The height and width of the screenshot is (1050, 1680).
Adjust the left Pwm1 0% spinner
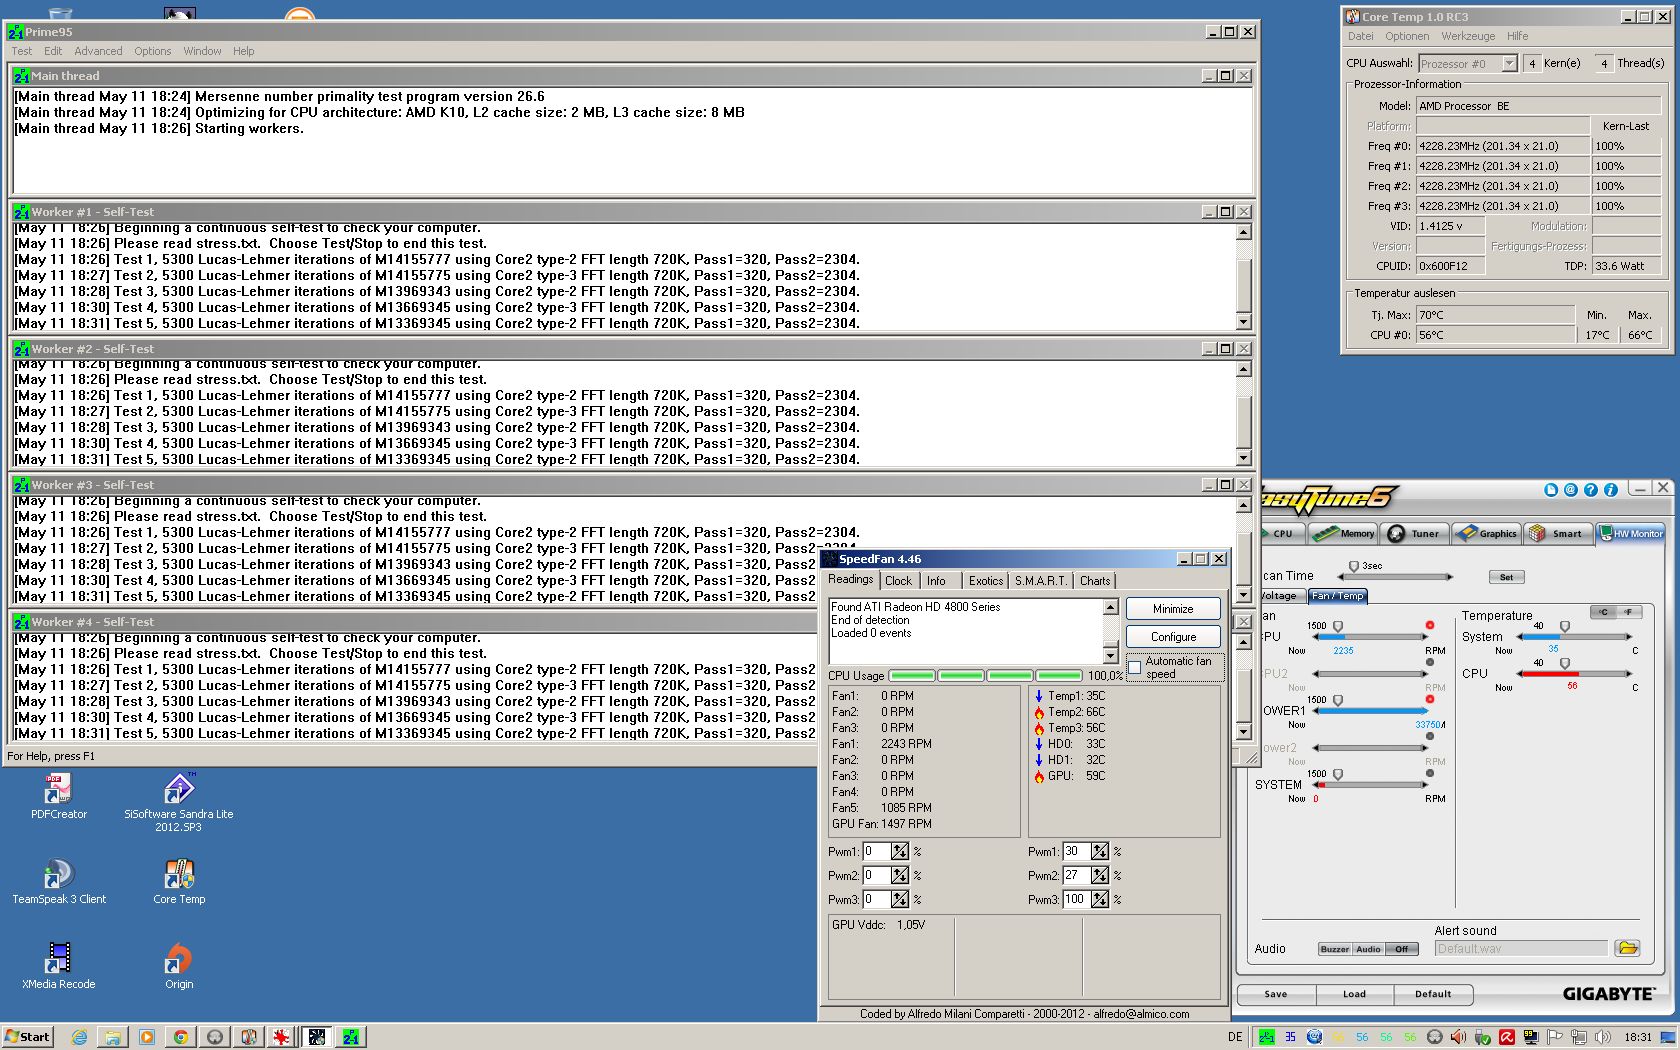pyautogui.click(x=900, y=852)
